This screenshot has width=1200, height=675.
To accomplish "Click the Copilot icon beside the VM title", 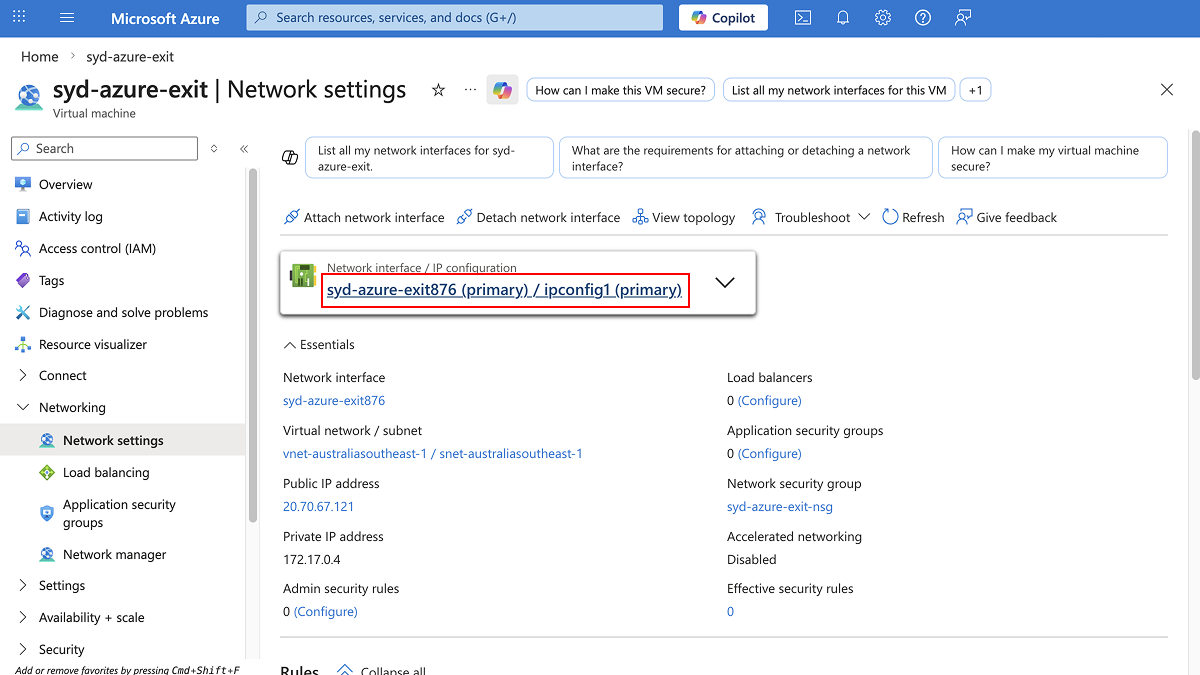I will (x=502, y=89).
